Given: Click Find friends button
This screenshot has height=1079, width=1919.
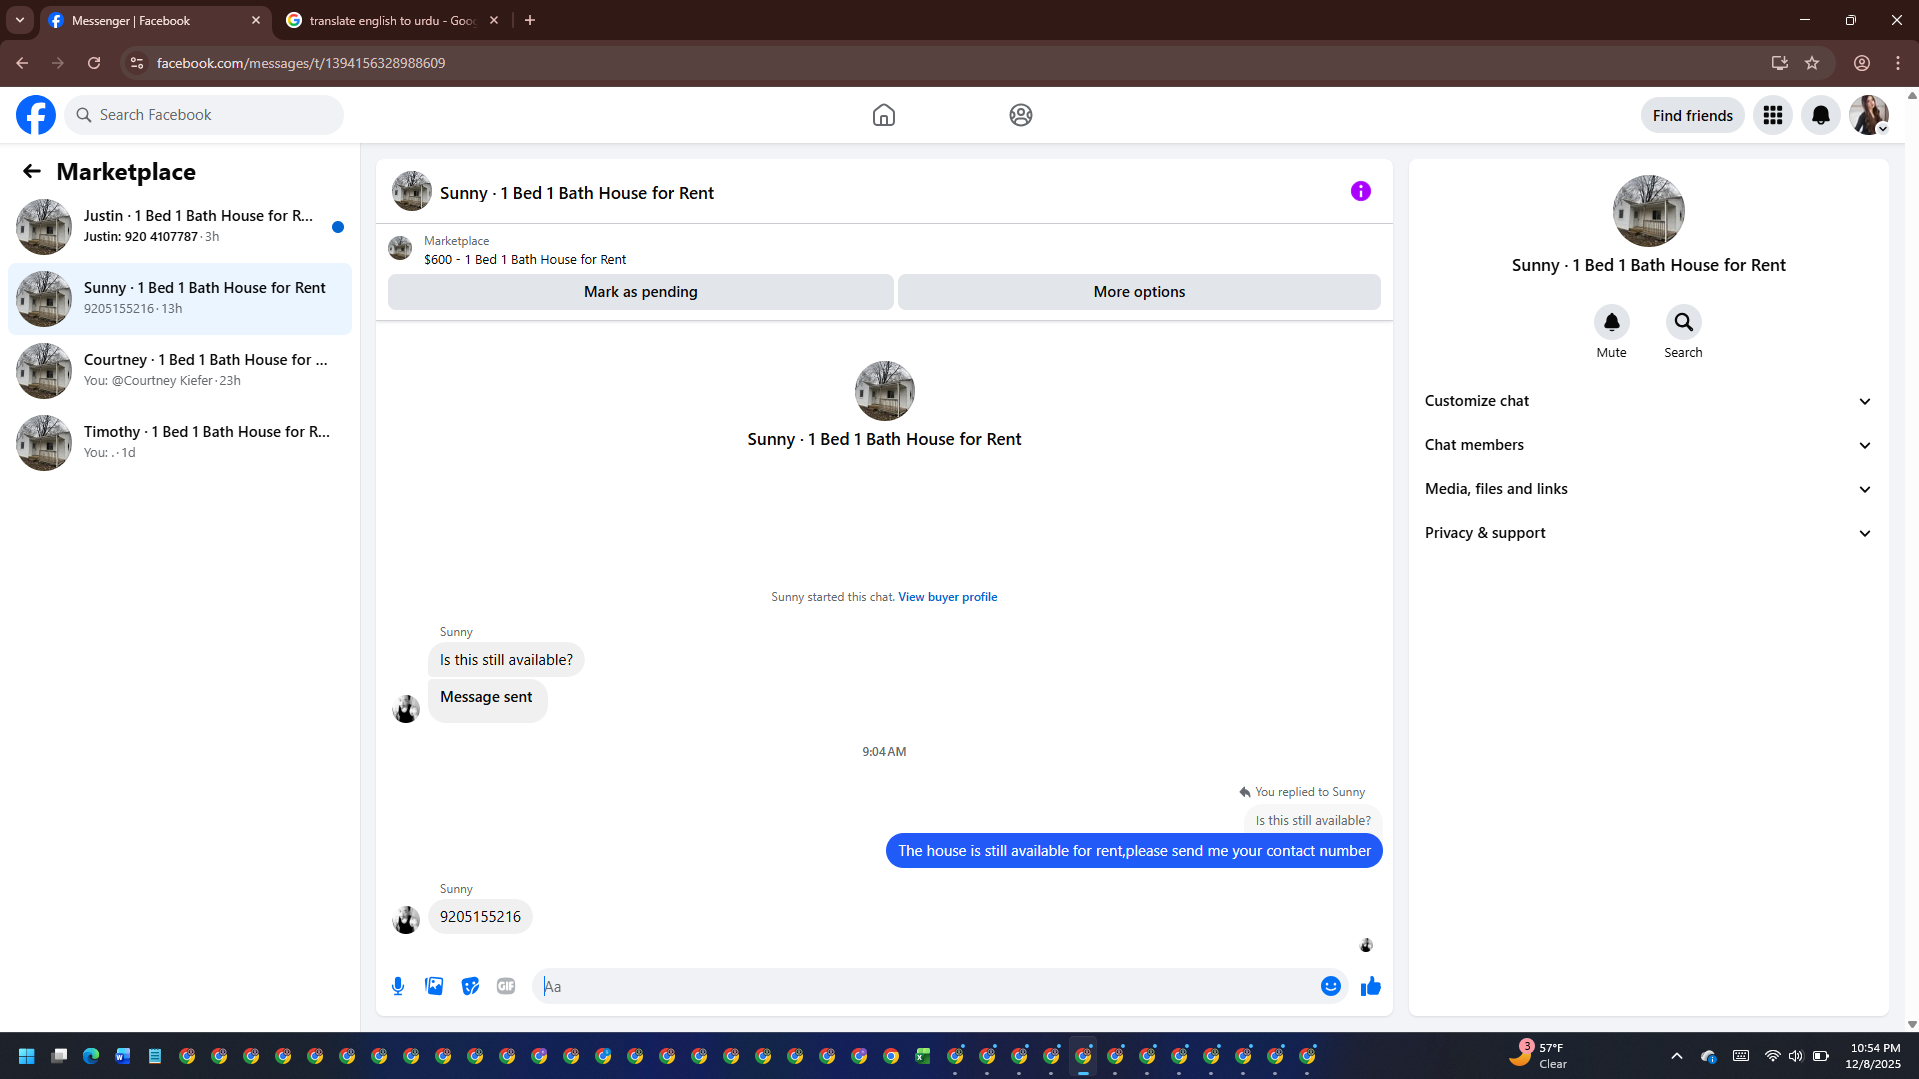Looking at the screenshot, I should pyautogui.click(x=1692, y=115).
